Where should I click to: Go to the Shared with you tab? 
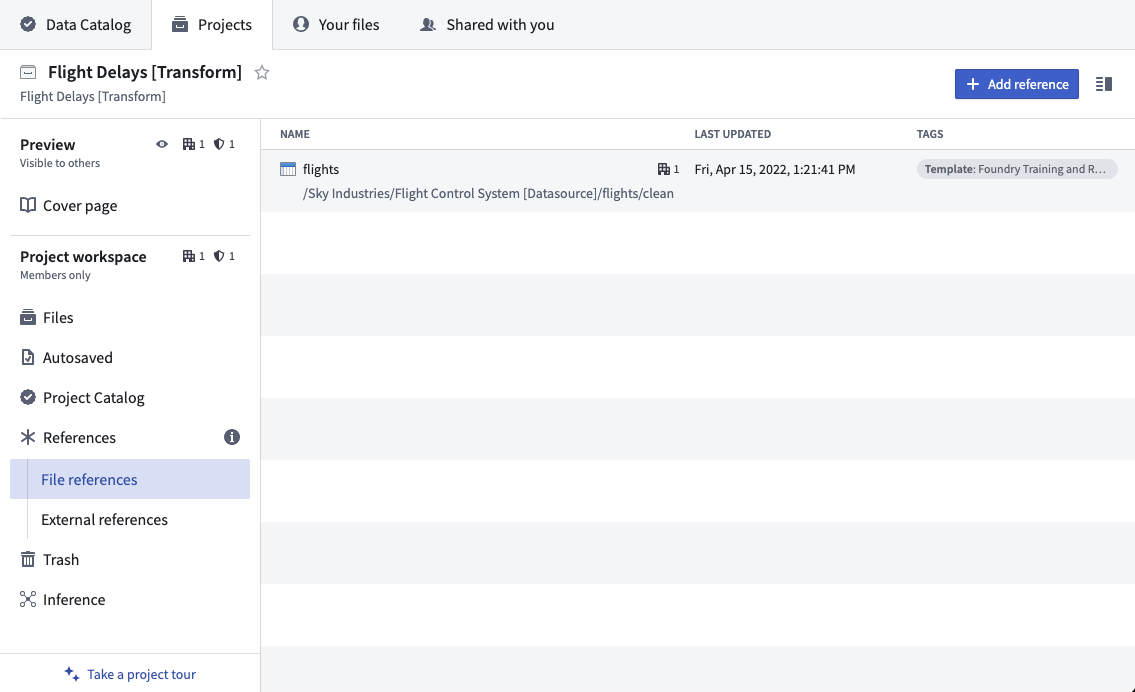pos(487,25)
